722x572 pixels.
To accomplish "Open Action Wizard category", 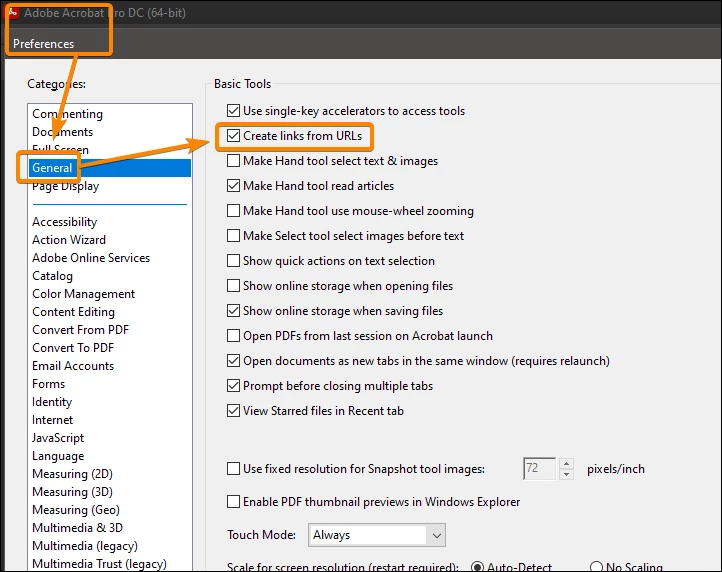I will pos(69,240).
